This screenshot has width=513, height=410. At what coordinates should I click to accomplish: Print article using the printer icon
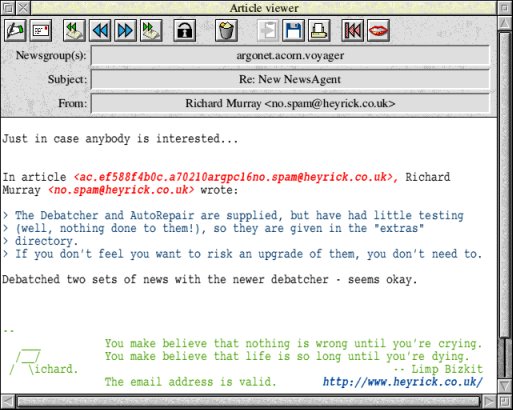point(319,30)
